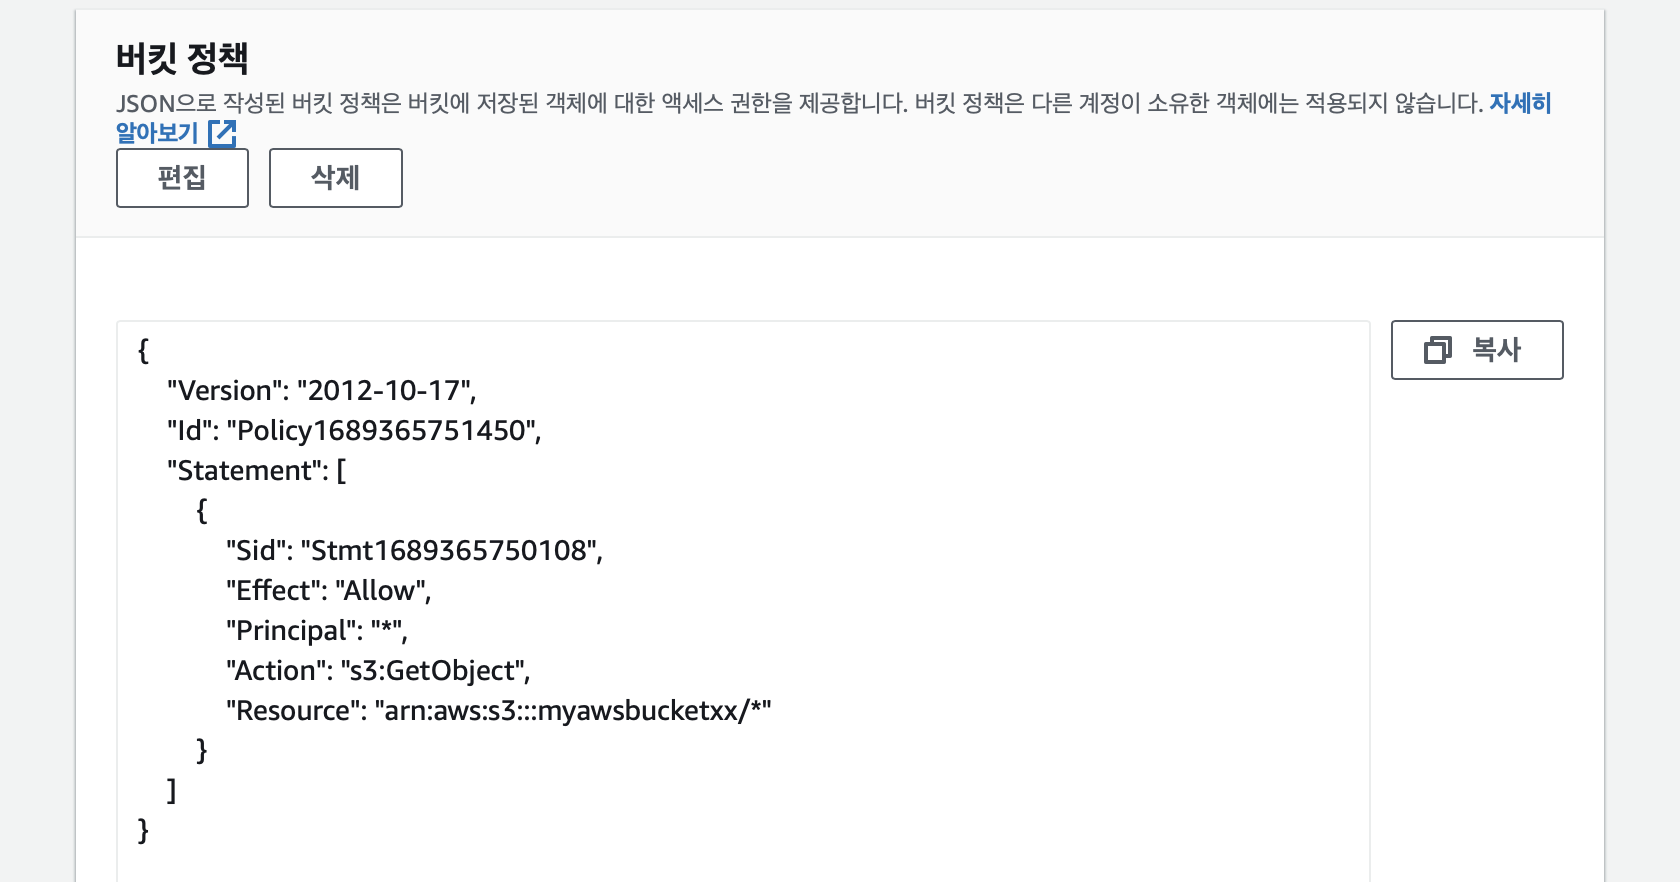This screenshot has width=1680, height=882.
Task: Open the 자세히 link text
Action: (1520, 103)
